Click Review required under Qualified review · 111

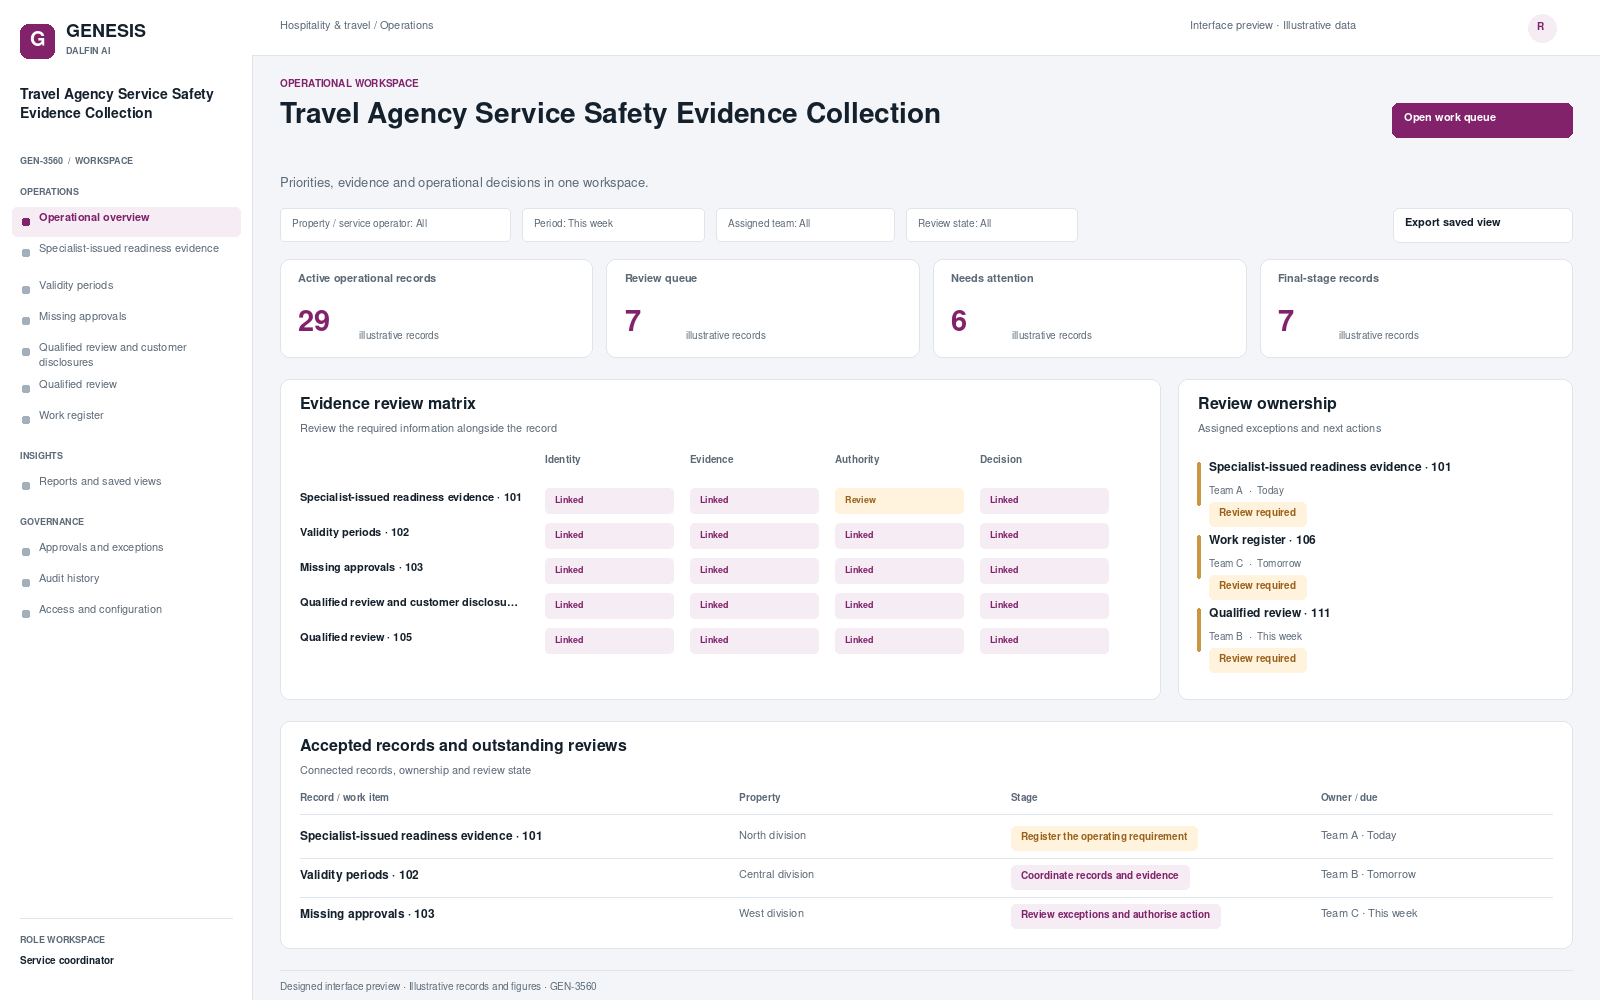(x=1257, y=660)
